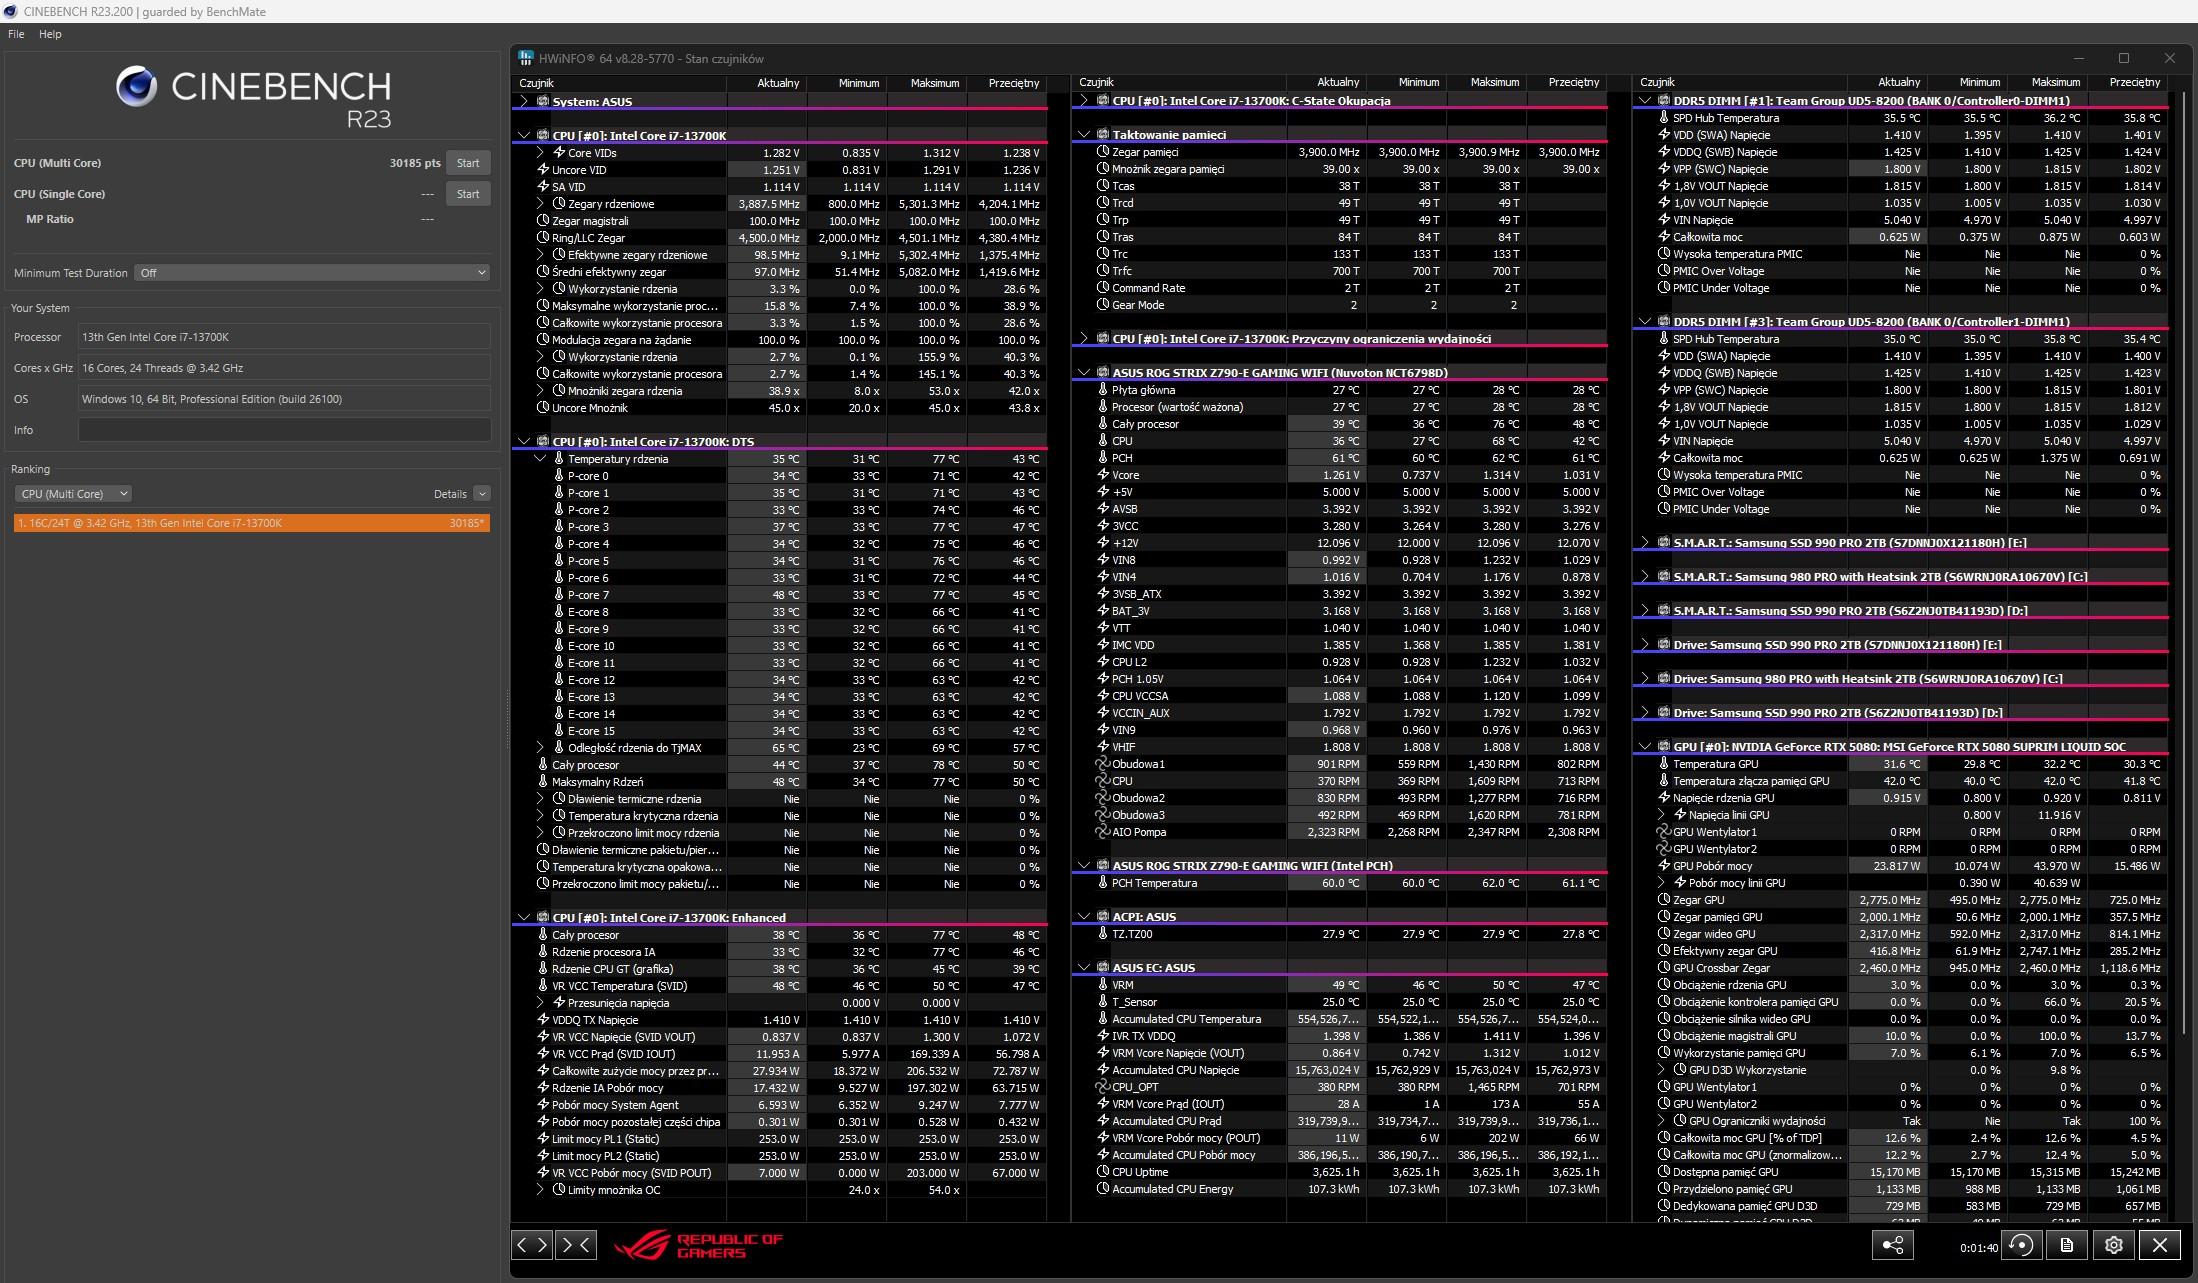Reset min/max values with clock icon
The image size is (2198, 1283).
coord(2021,1245)
